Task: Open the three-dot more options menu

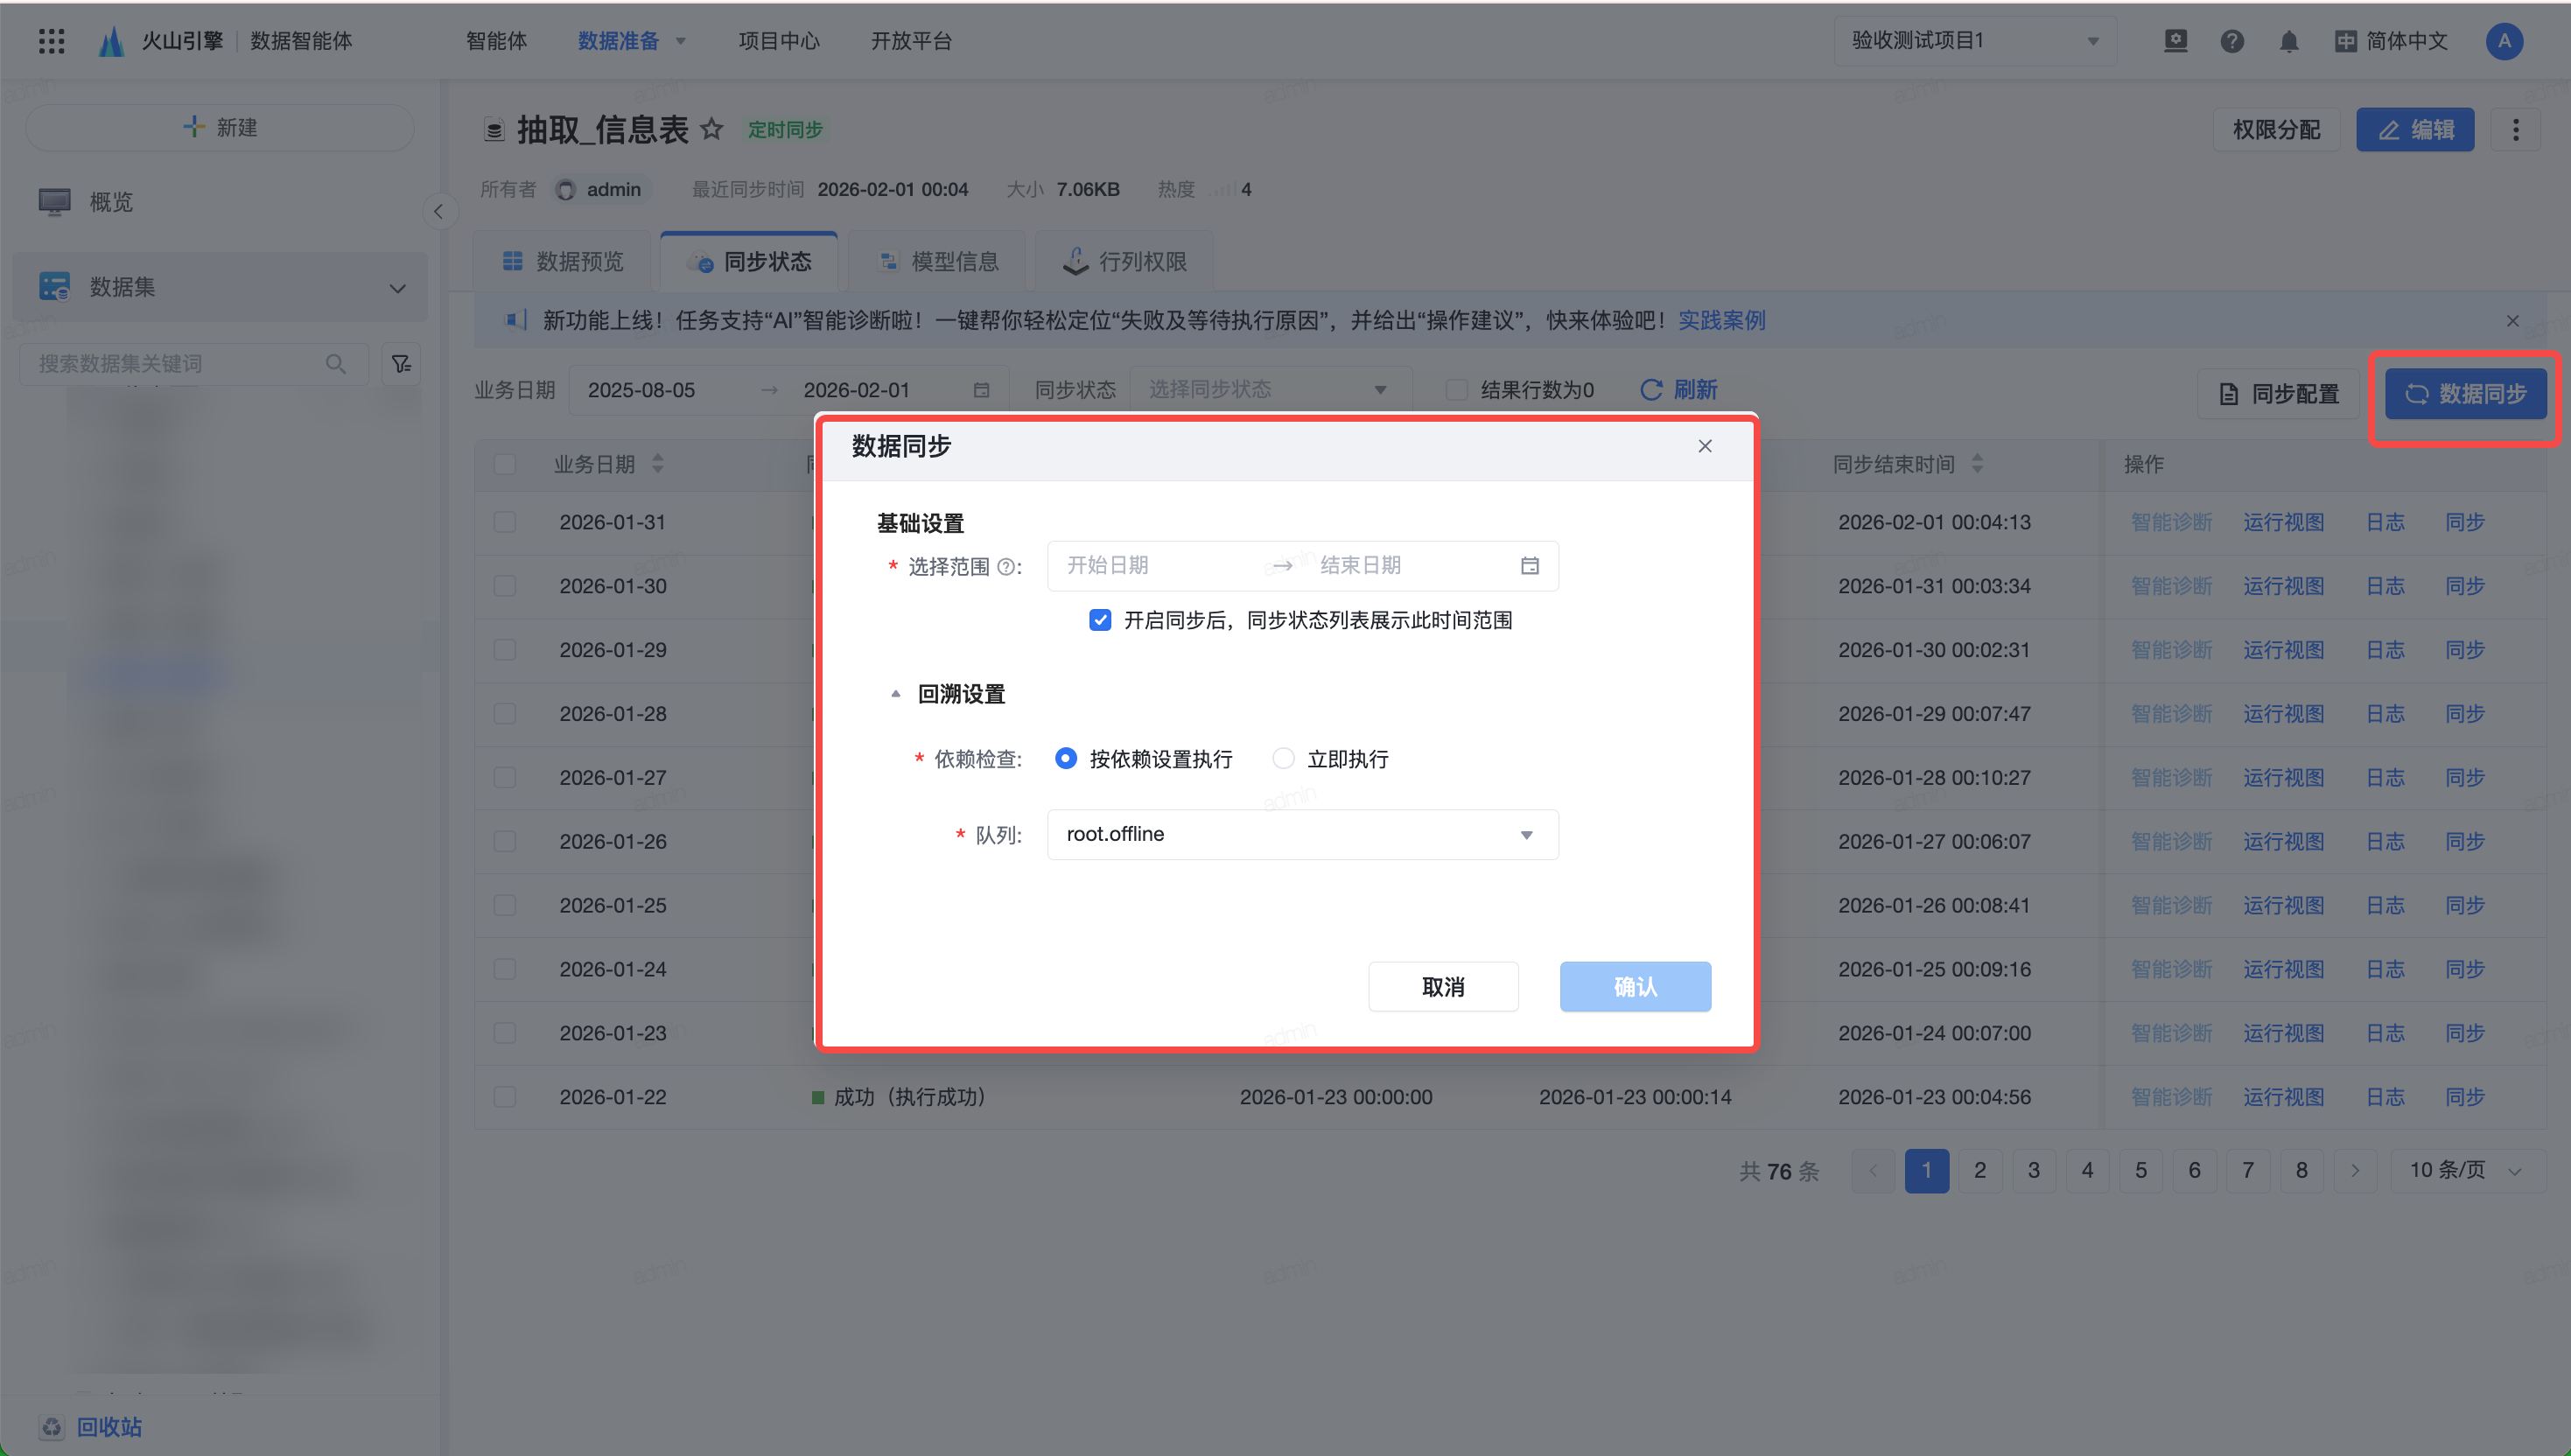Action: click(2515, 130)
